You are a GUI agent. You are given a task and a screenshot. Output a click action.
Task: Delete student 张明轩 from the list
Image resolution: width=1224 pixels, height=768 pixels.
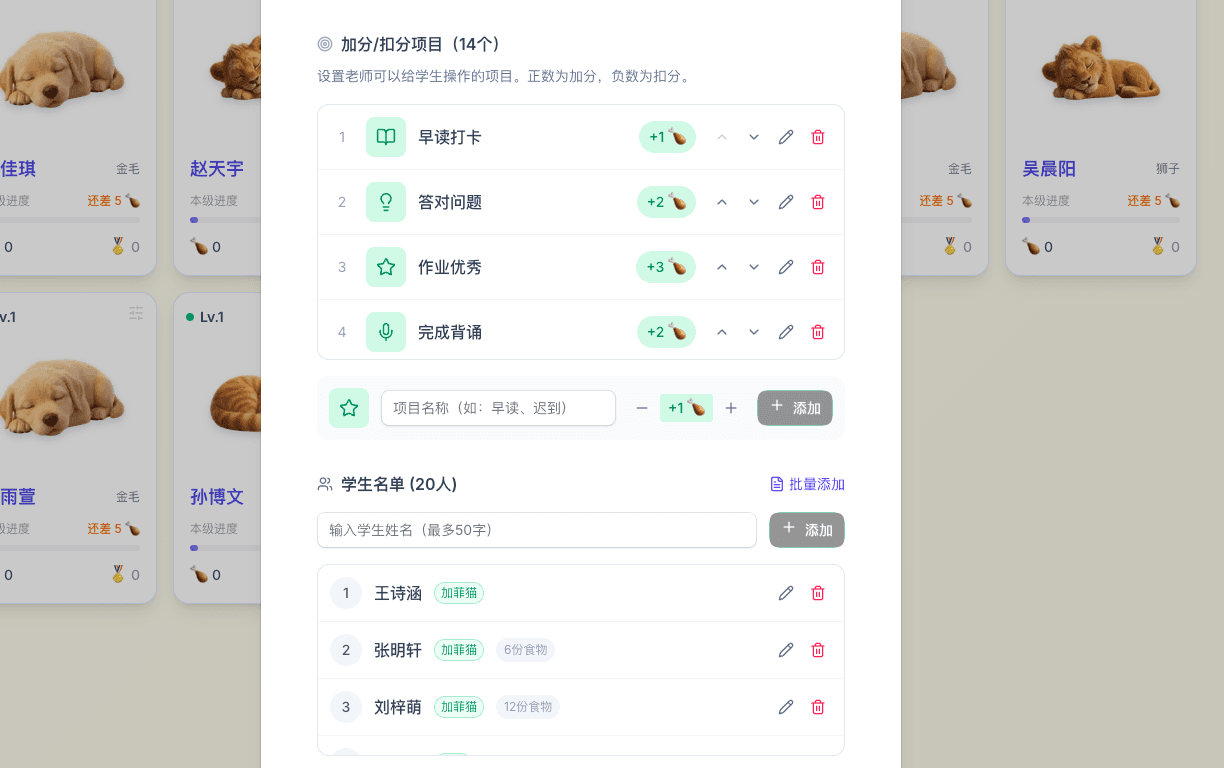click(x=818, y=650)
